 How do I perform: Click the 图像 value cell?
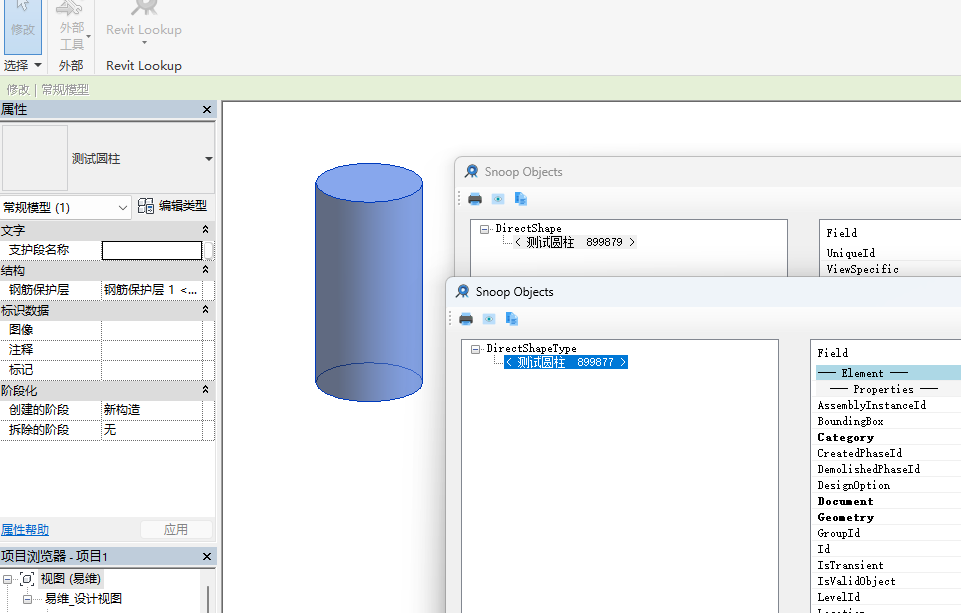point(151,330)
